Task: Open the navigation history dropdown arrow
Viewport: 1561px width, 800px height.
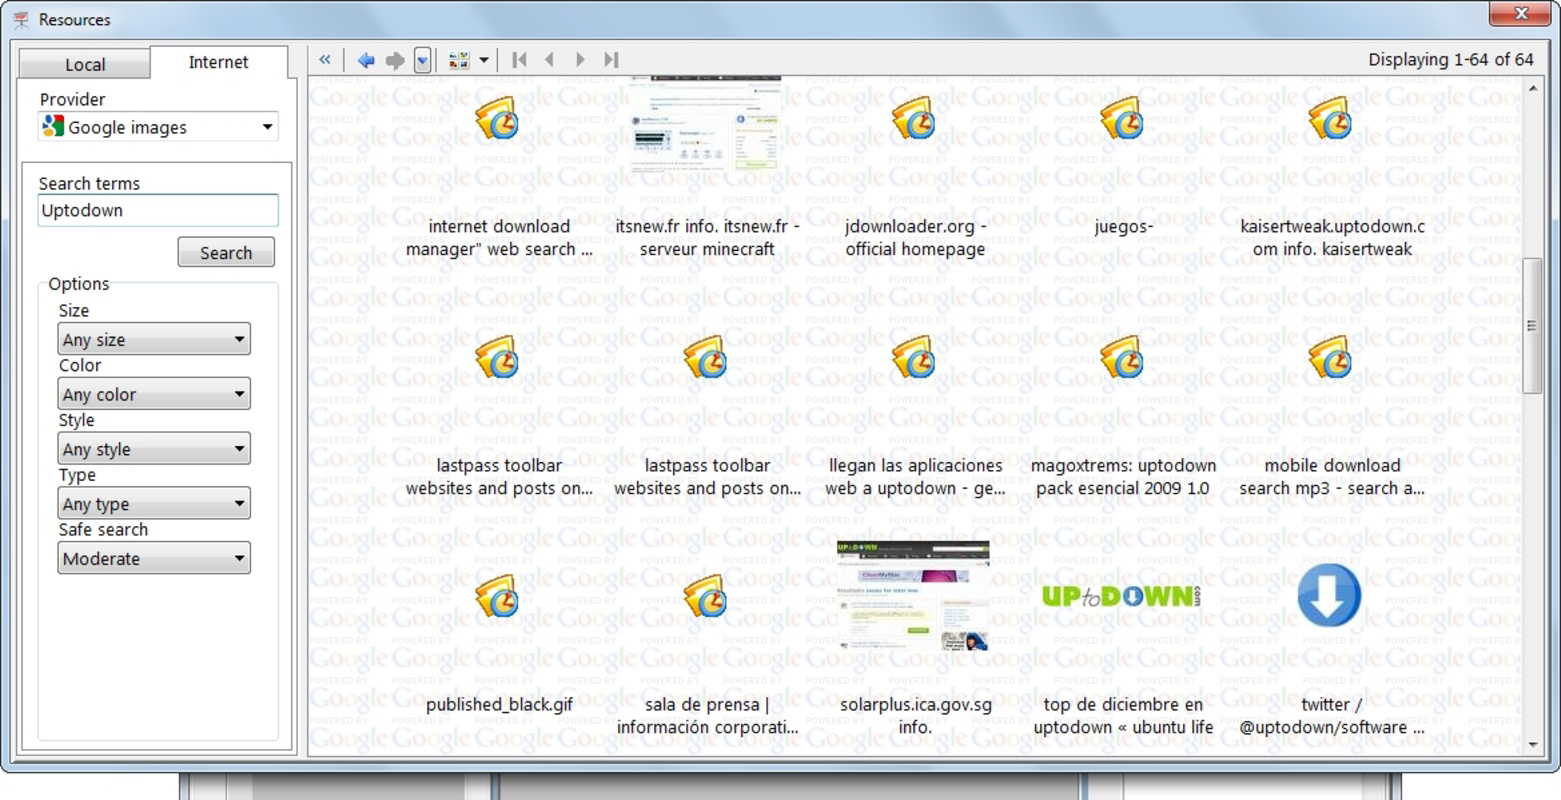Action: [422, 60]
